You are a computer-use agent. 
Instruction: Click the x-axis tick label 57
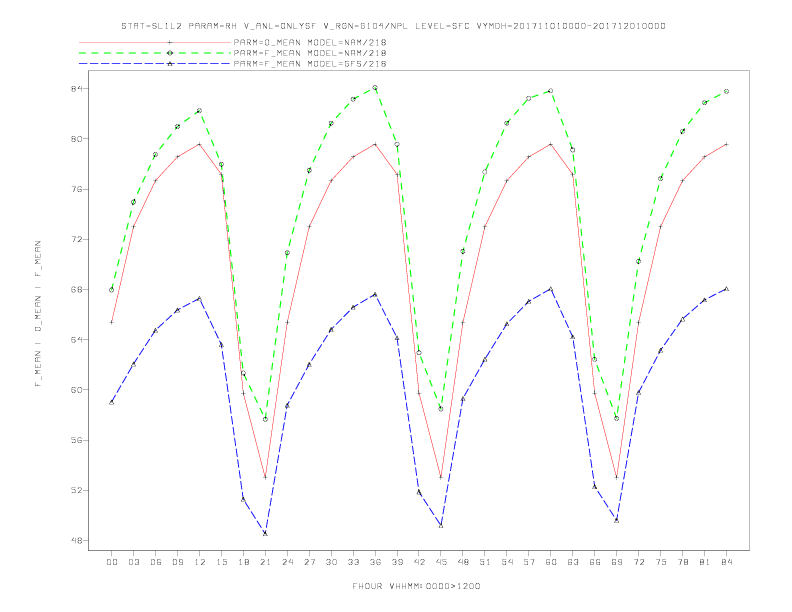pyautogui.click(x=529, y=562)
